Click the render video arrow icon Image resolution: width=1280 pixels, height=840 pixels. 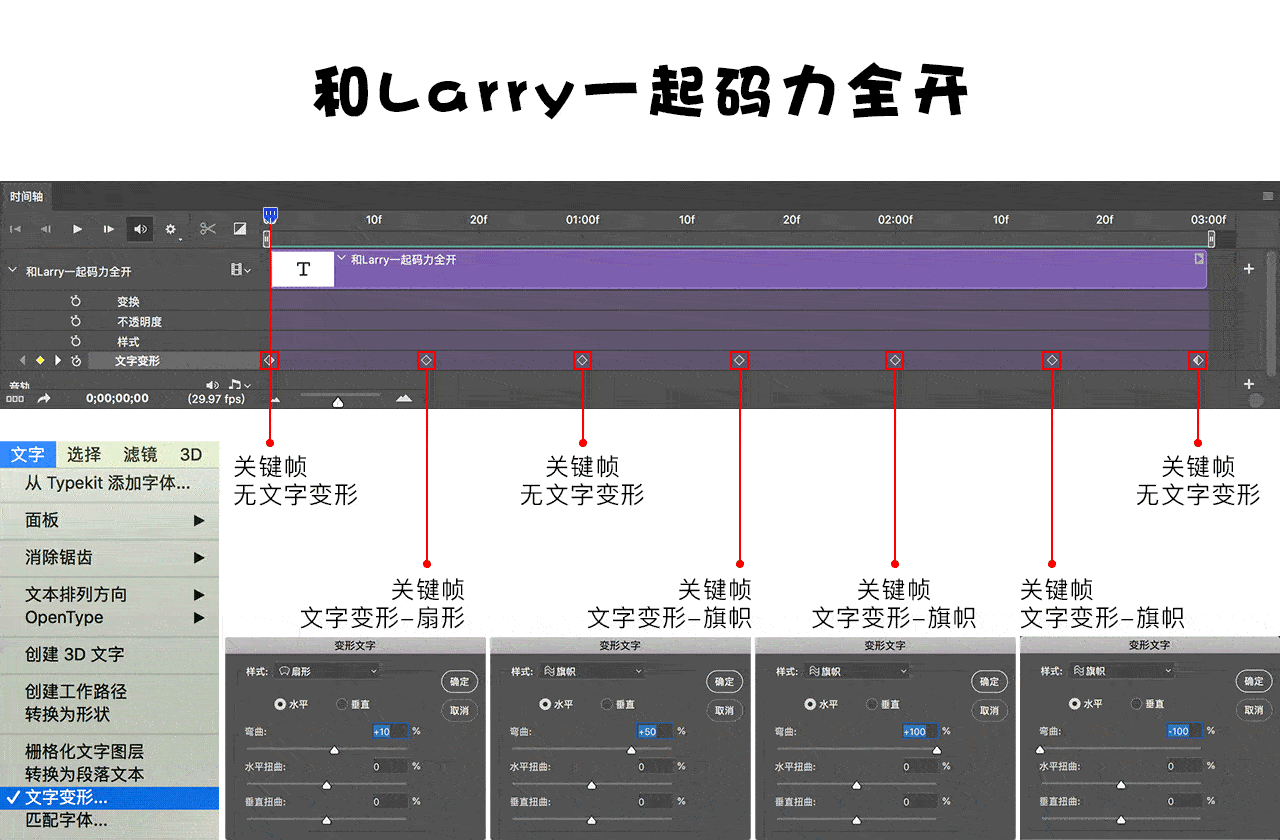coord(44,398)
